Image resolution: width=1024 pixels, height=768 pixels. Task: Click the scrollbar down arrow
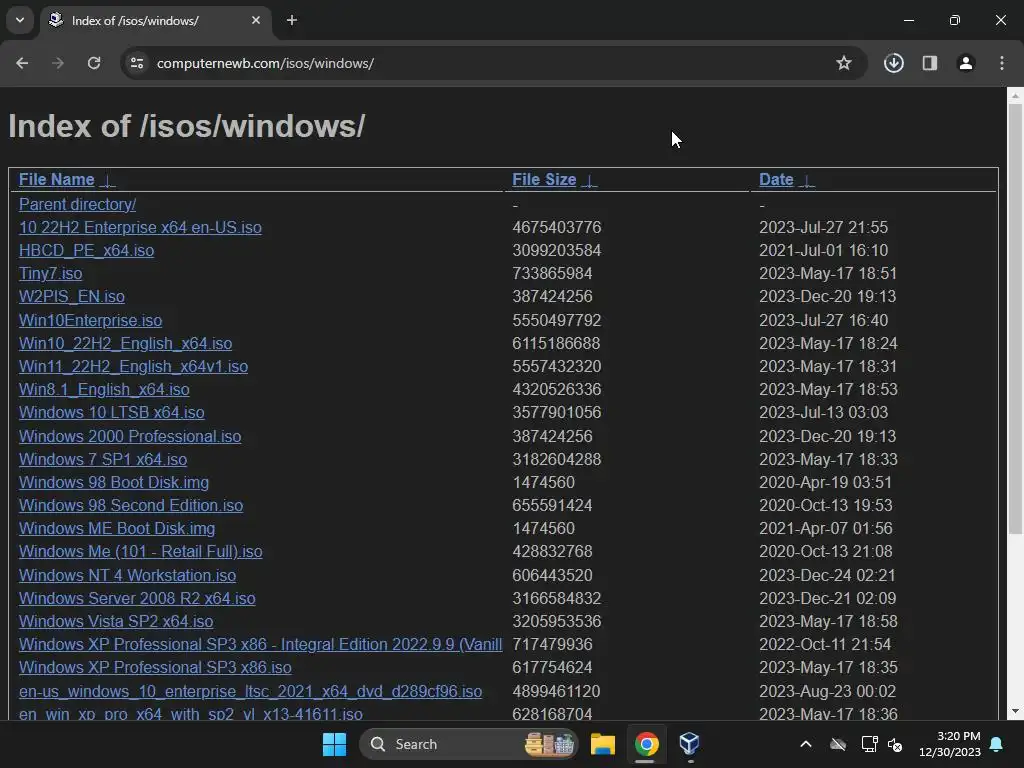coord(1015,711)
